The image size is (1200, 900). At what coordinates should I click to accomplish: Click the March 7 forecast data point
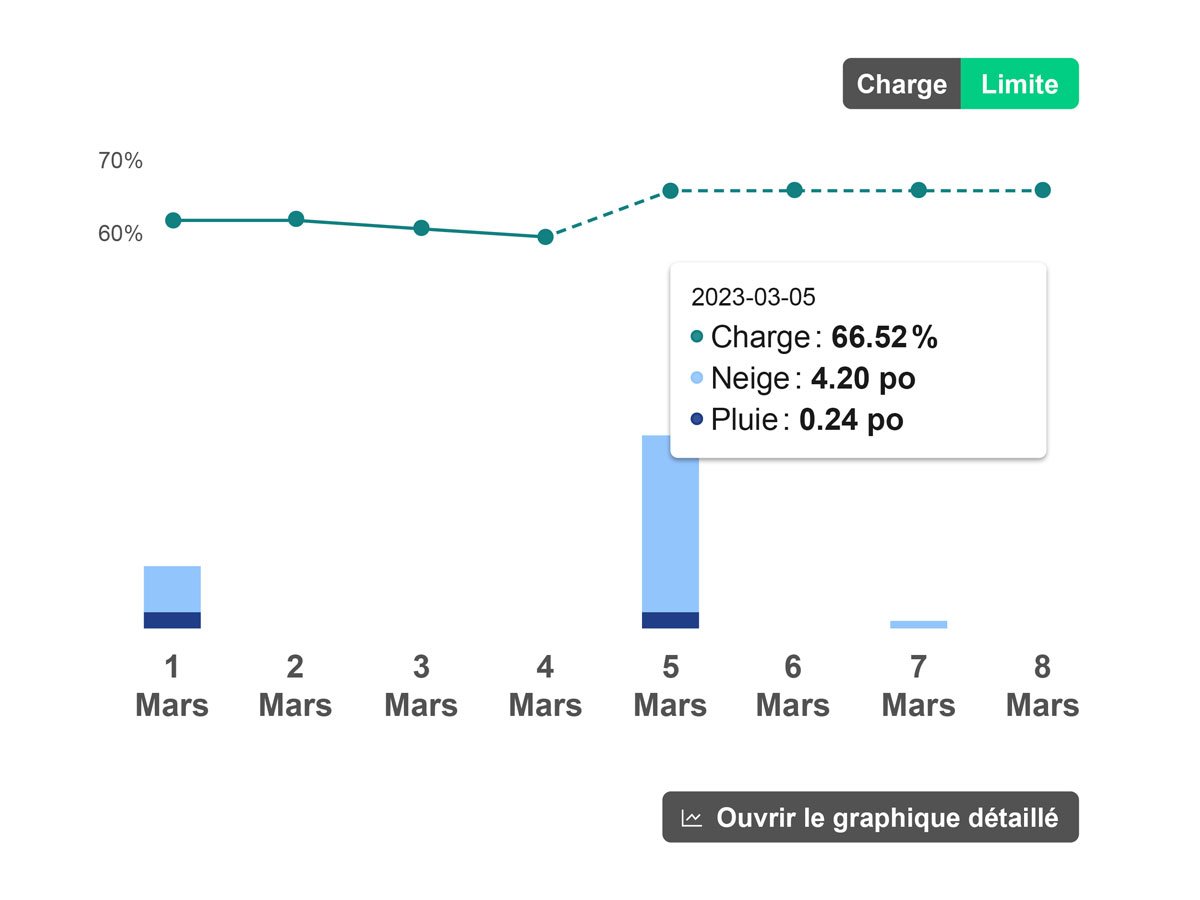(918, 190)
